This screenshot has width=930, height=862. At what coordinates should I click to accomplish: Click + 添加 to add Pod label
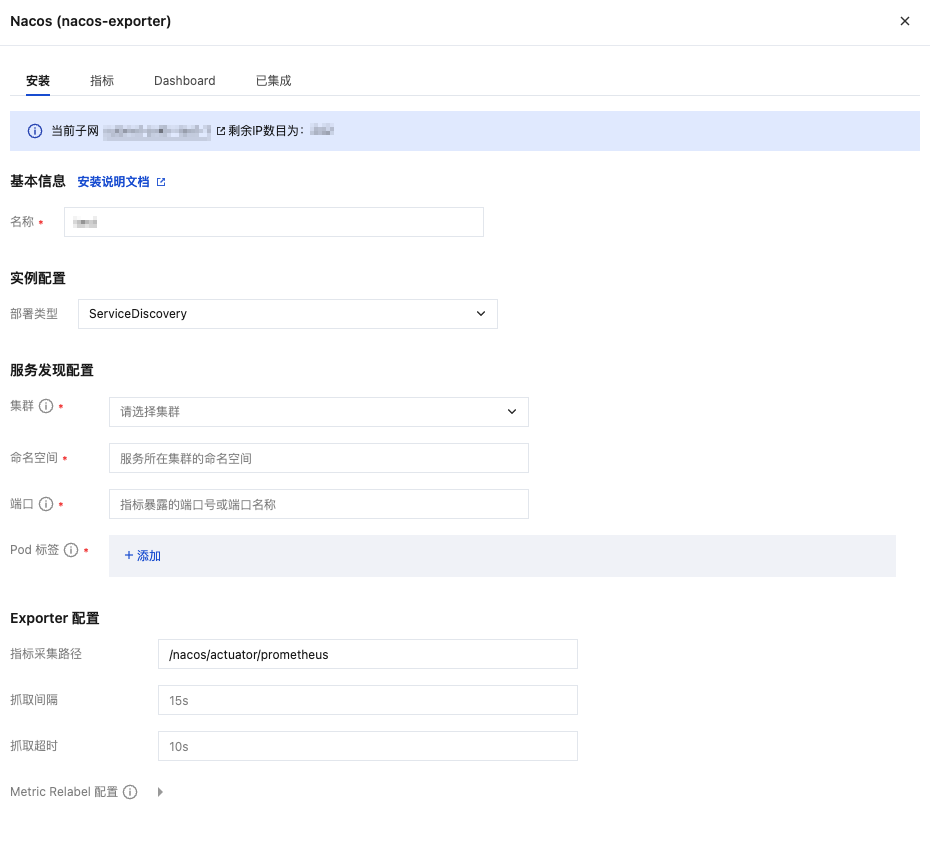coord(142,556)
